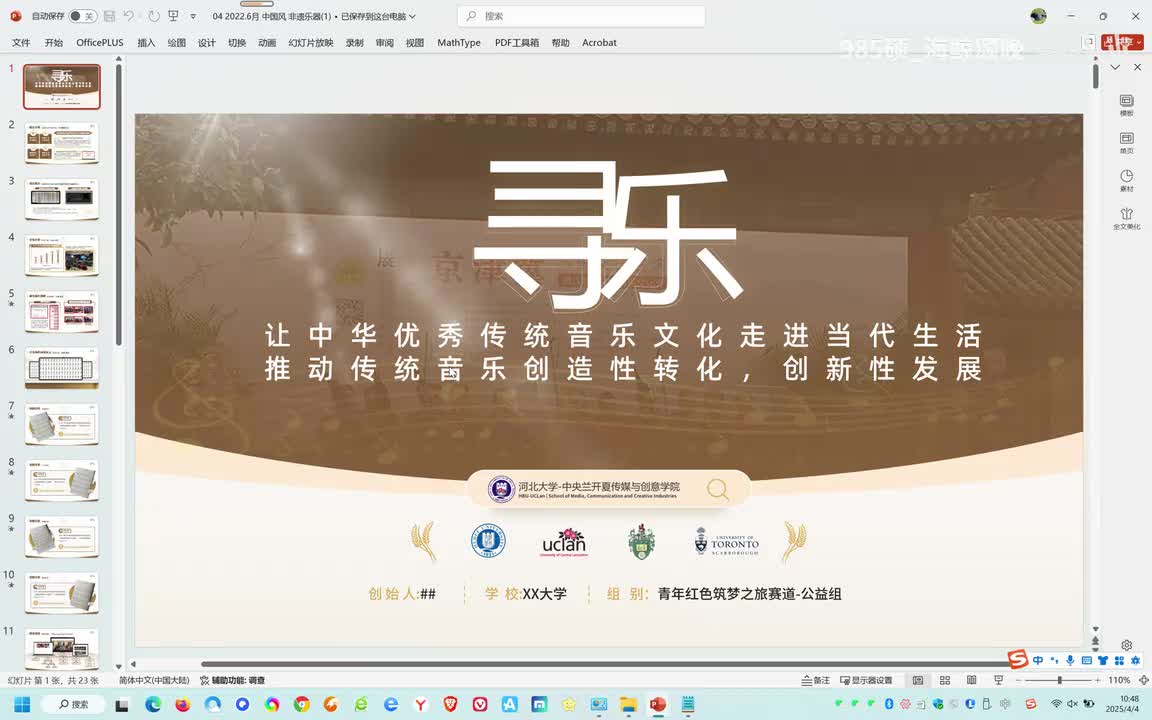Screen dimensions: 1152x720
Task: Open the MathType tab
Action: click(459, 43)
